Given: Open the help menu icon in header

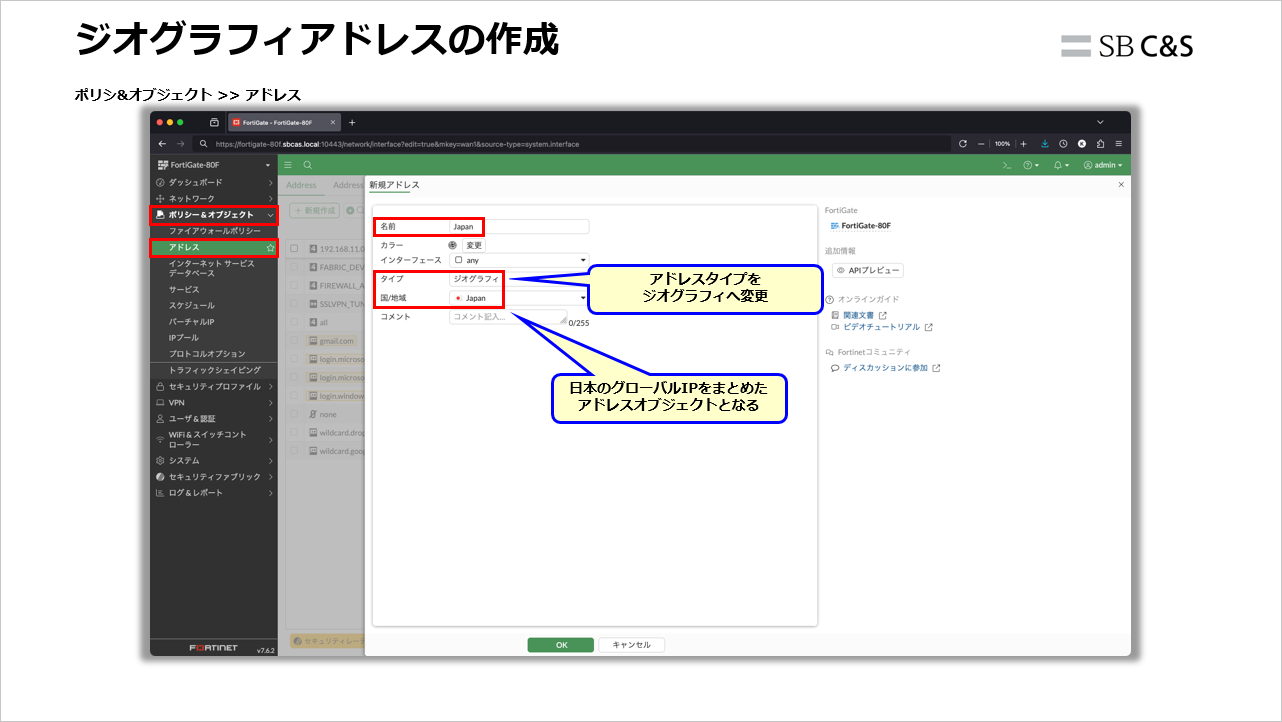Looking at the screenshot, I should point(1031,165).
